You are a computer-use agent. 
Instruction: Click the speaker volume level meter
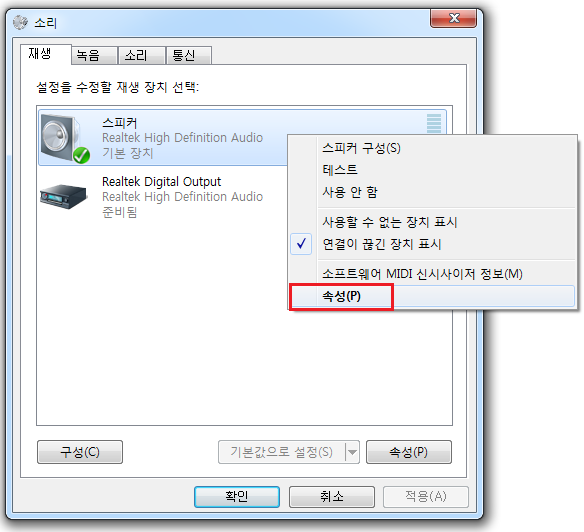pyautogui.click(x=434, y=123)
